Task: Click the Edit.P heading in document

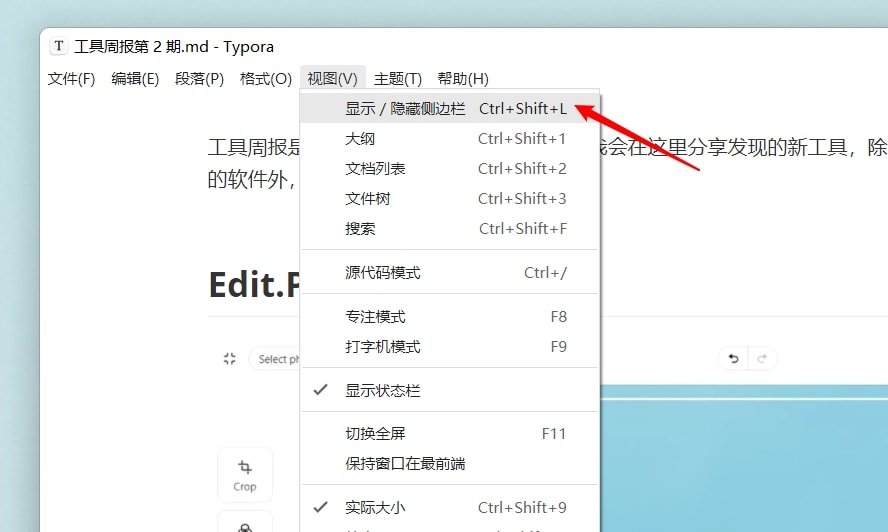Action: tap(254, 284)
